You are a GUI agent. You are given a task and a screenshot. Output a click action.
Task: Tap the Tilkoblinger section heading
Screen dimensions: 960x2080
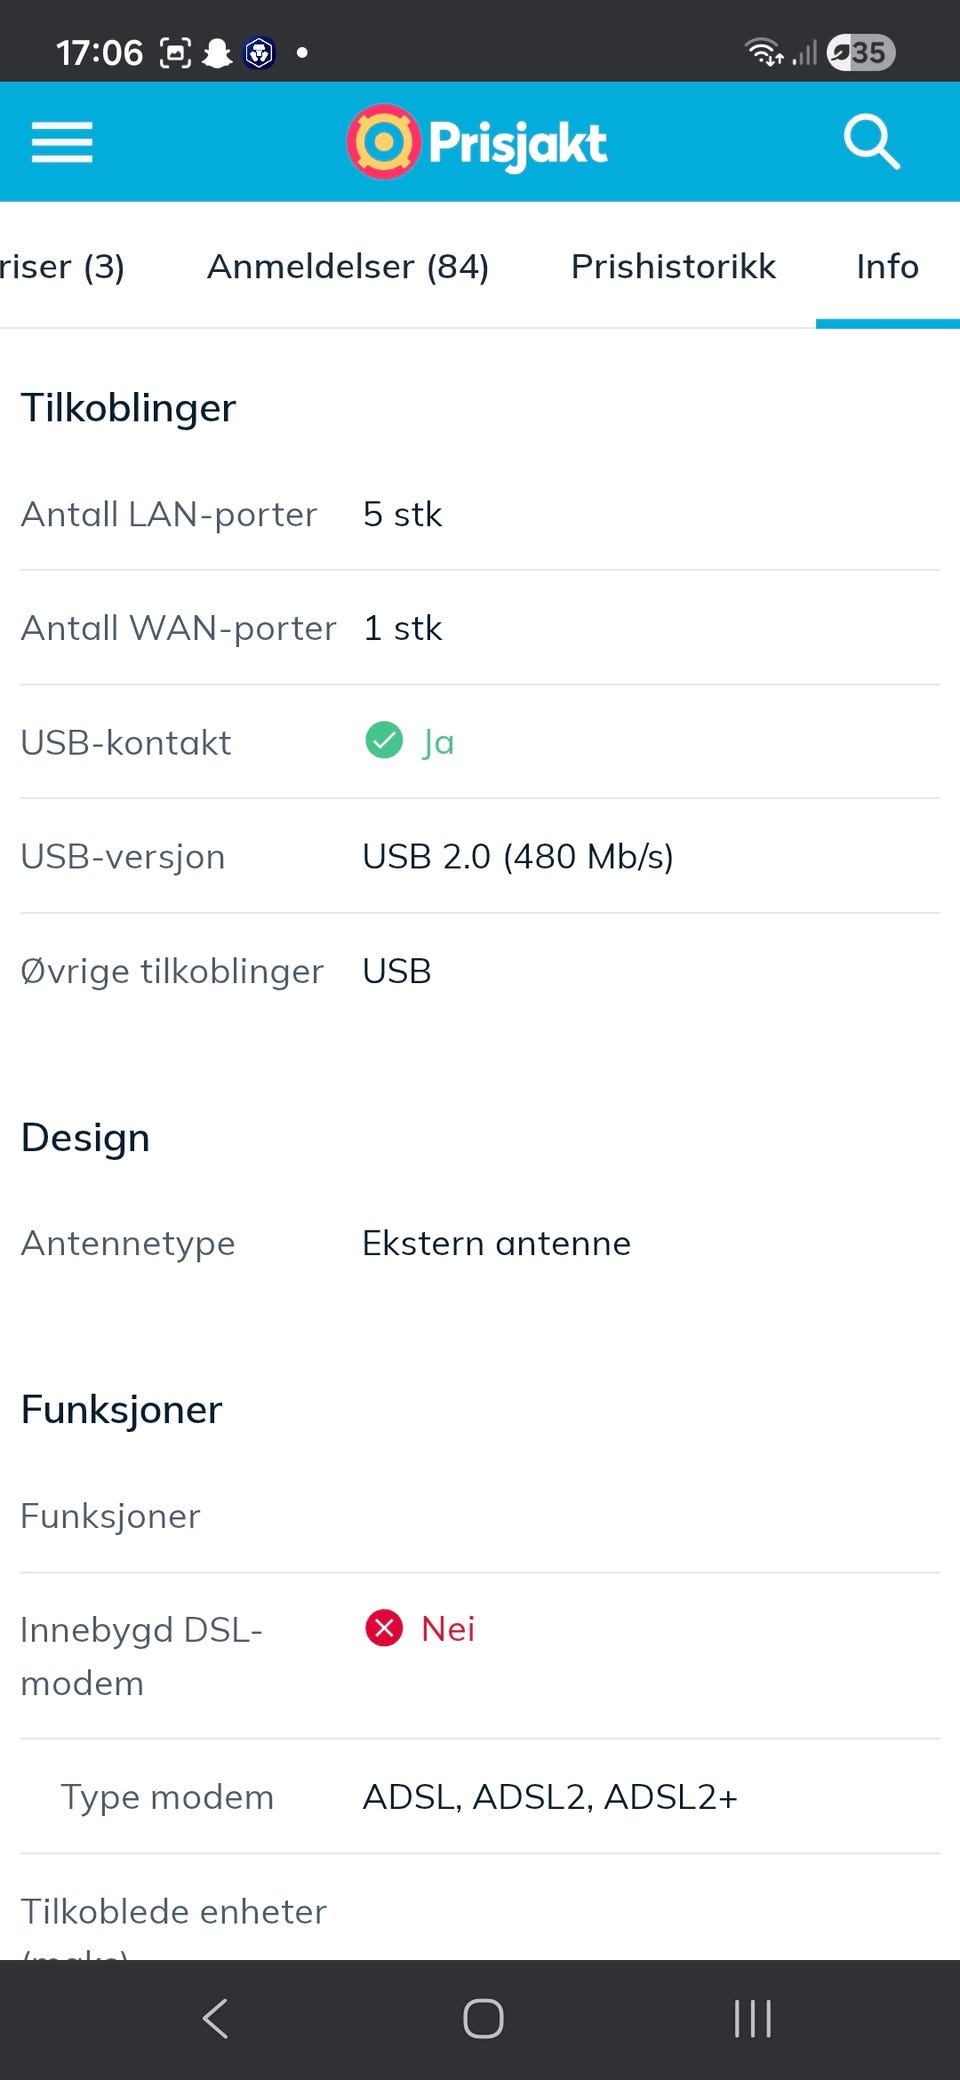click(x=129, y=408)
